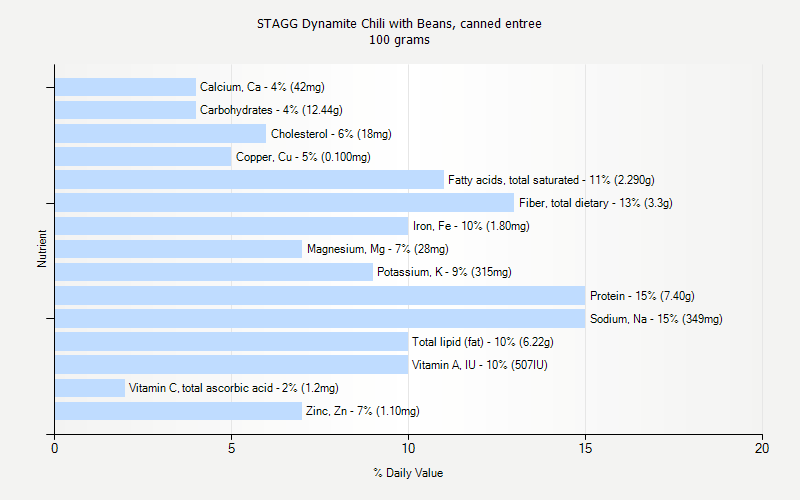Select the Copper, Cu 5% bar
800x500 pixels.
coord(143,157)
